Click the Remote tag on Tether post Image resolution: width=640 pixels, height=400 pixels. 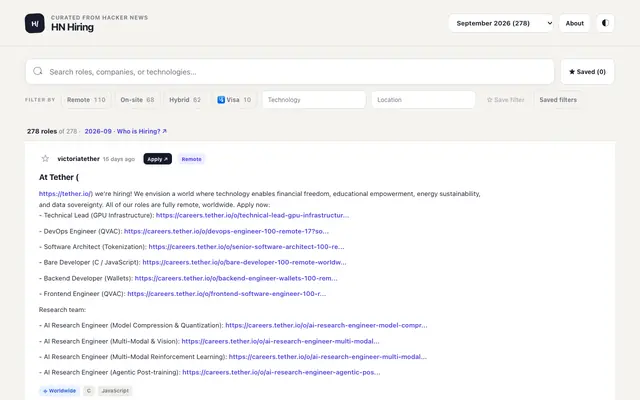coord(191,159)
